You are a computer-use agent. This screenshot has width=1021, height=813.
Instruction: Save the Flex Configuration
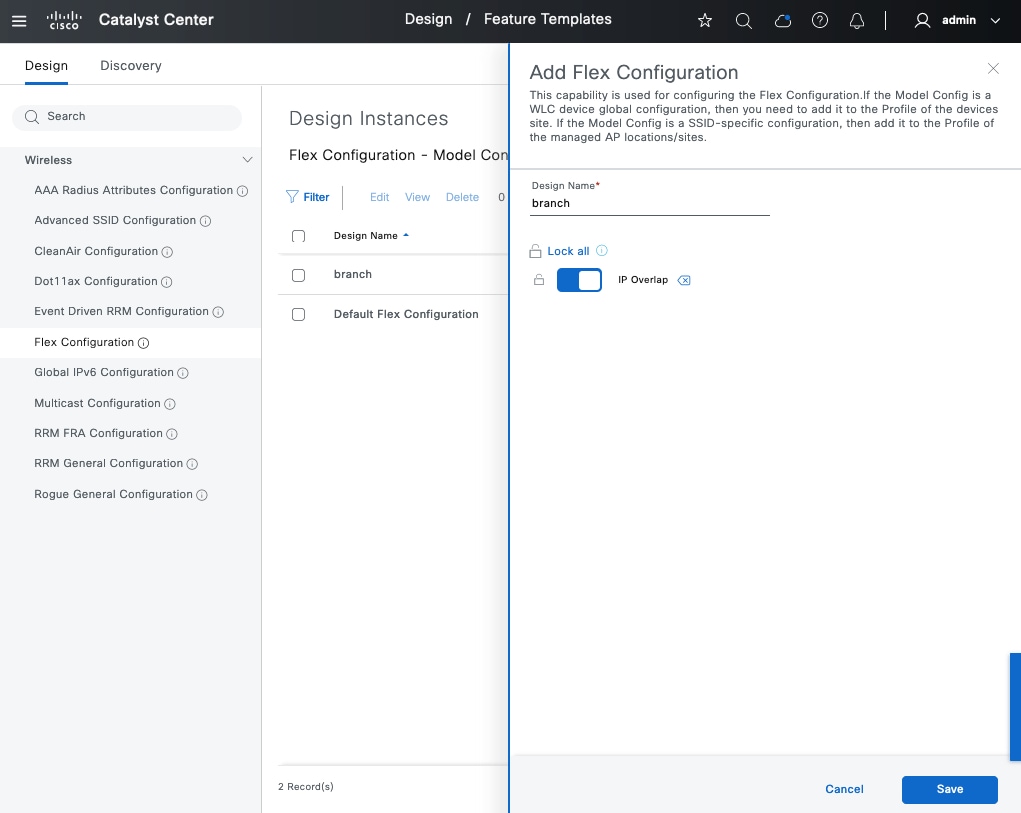(x=949, y=789)
